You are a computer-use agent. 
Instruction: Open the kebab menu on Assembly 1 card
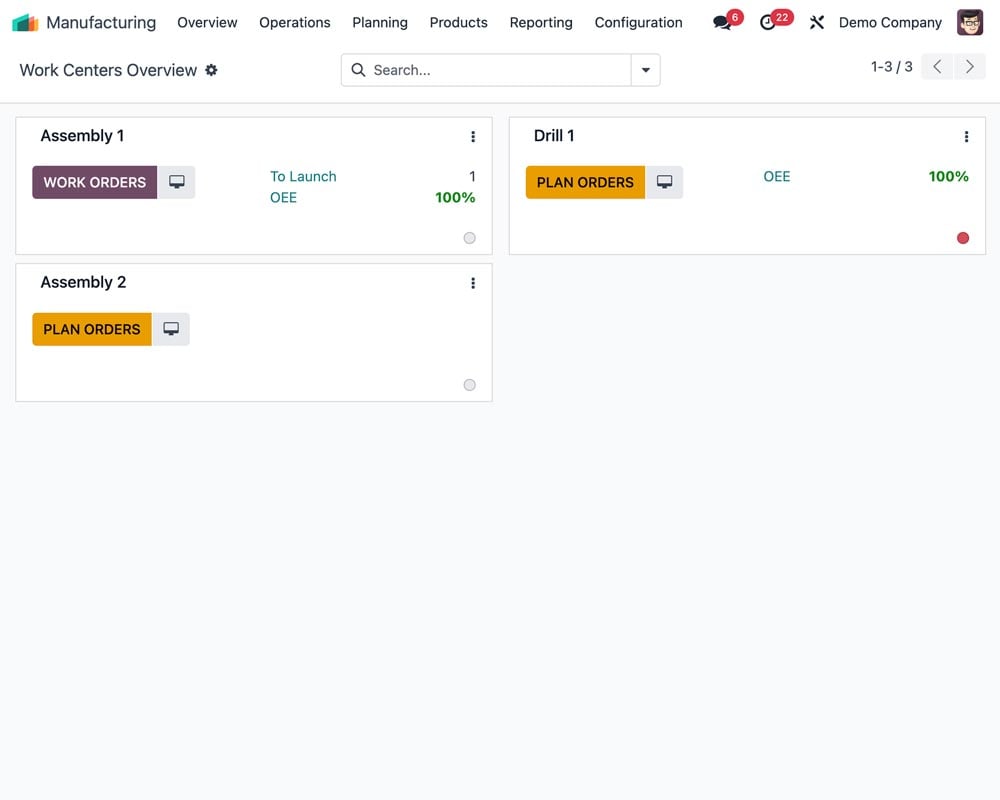(473, 136)
